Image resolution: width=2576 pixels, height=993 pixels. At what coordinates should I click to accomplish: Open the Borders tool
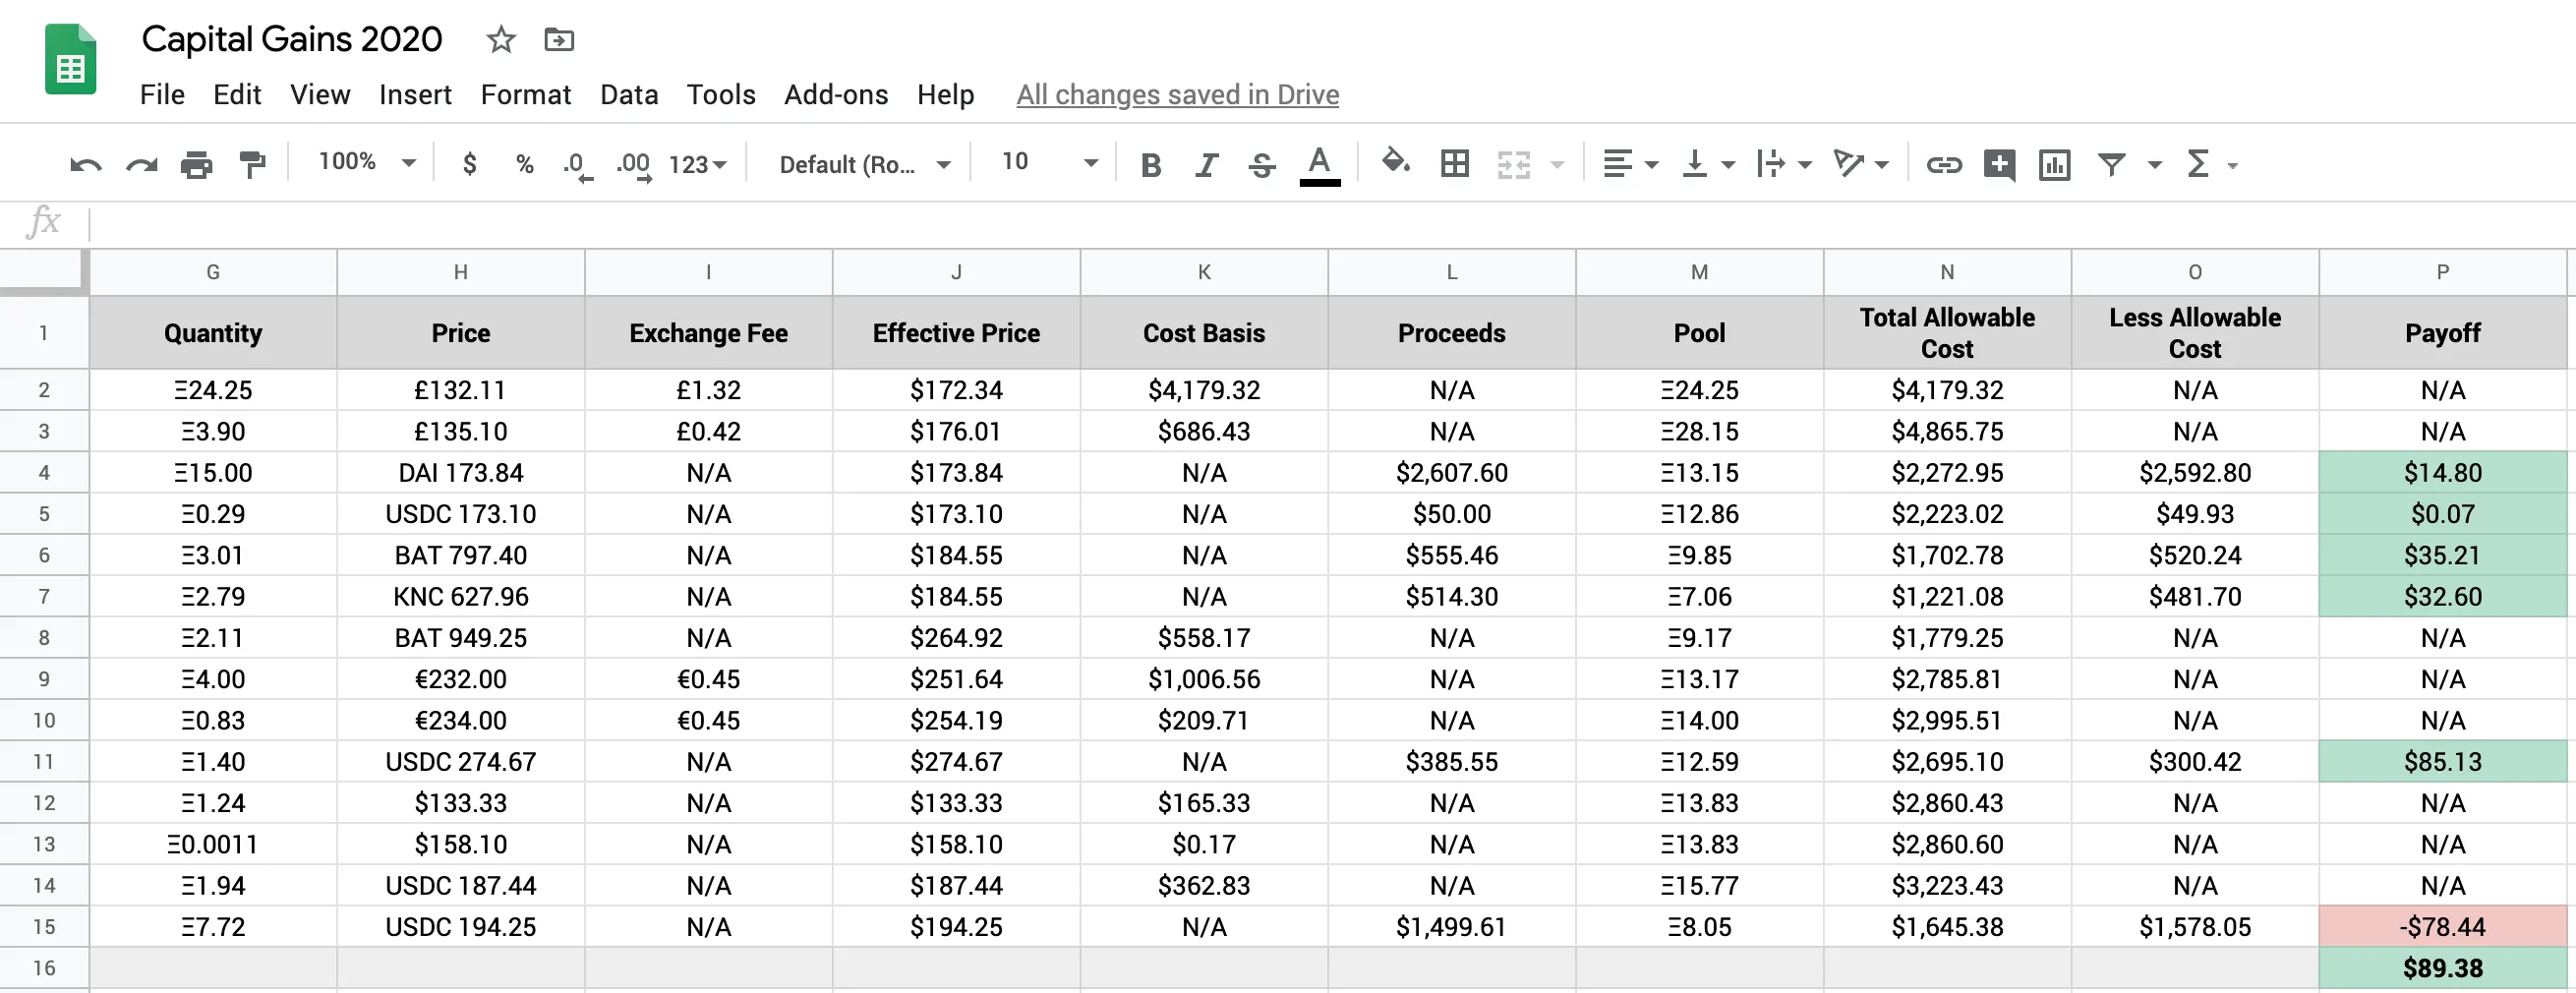click(x=1454, y=164)
